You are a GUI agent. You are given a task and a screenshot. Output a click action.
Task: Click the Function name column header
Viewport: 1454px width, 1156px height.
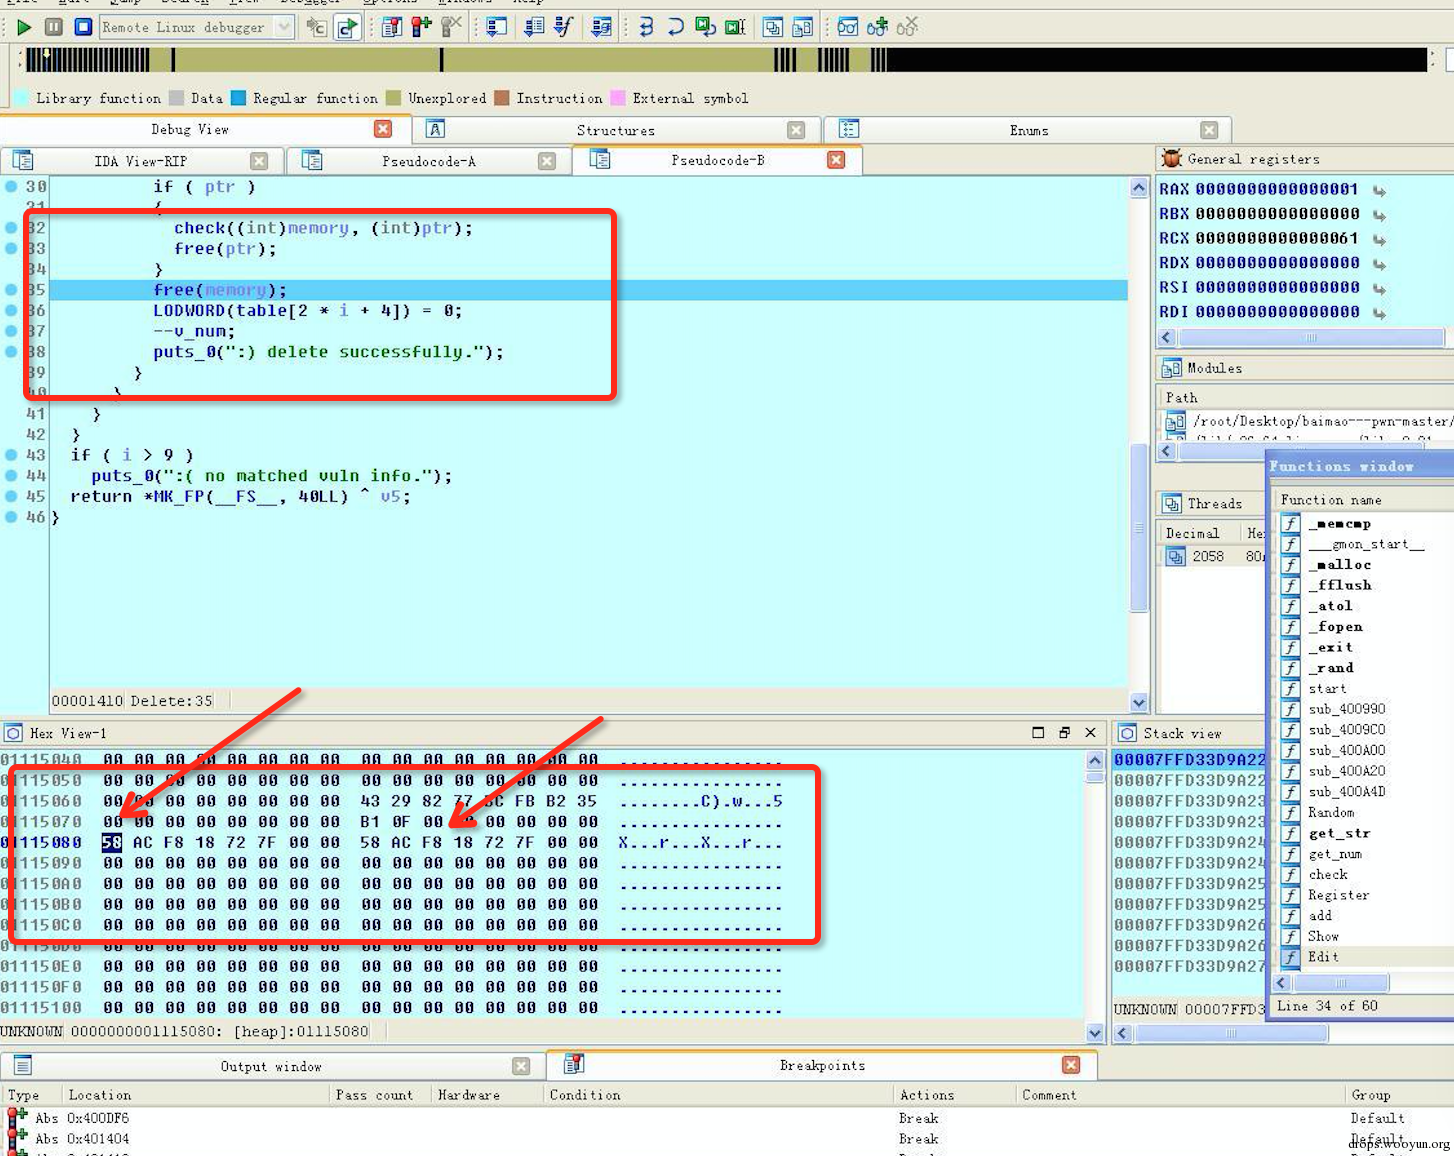pos(1331,500)
